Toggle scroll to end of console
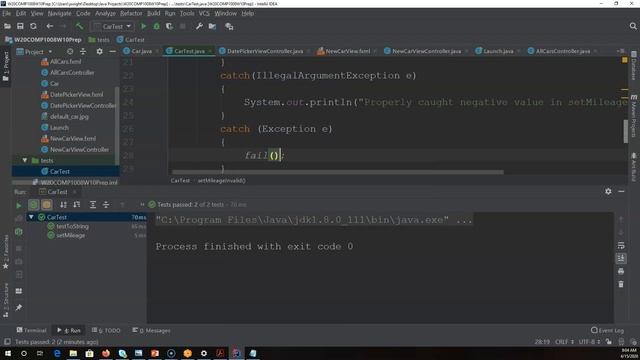The width and height of the screenshot is (640, 360). click(621, 258)
